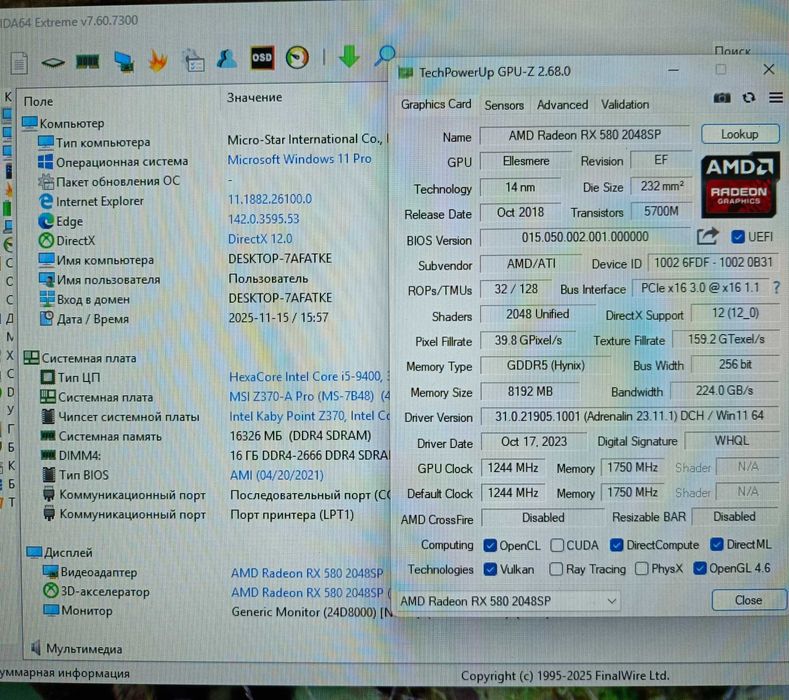Open the motherboard chip icon in AIDA64 toolbar
The width and height of the screenshot is (789, 700).
(53, 62)
